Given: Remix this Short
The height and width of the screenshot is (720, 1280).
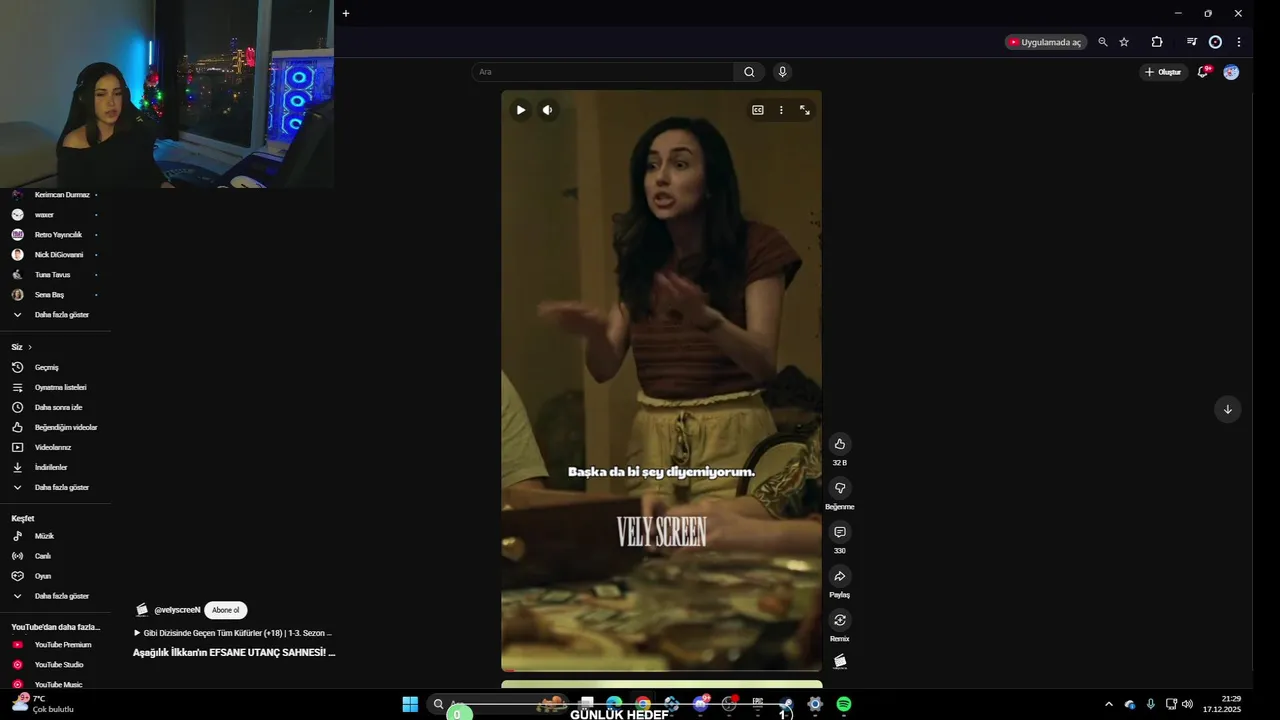Looking at the screenshot, I should click(x=840, y=620).
